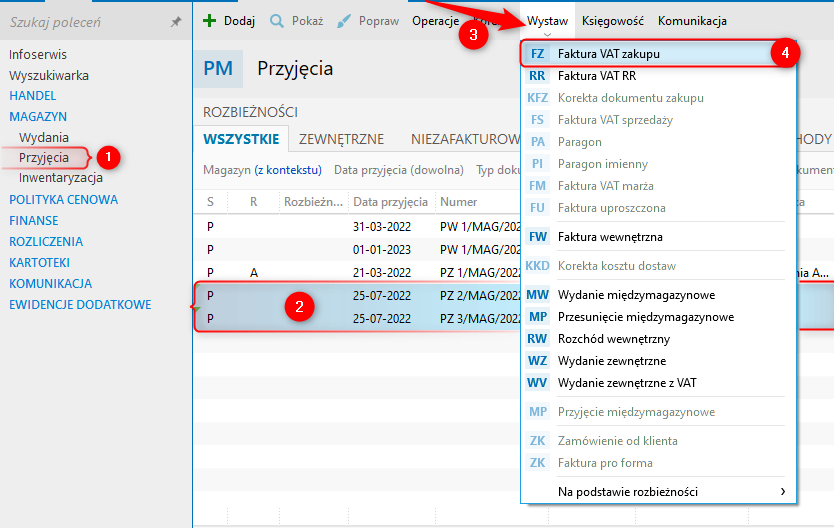Open the Wystaw menu
The image size is (834, 528).
547,21
